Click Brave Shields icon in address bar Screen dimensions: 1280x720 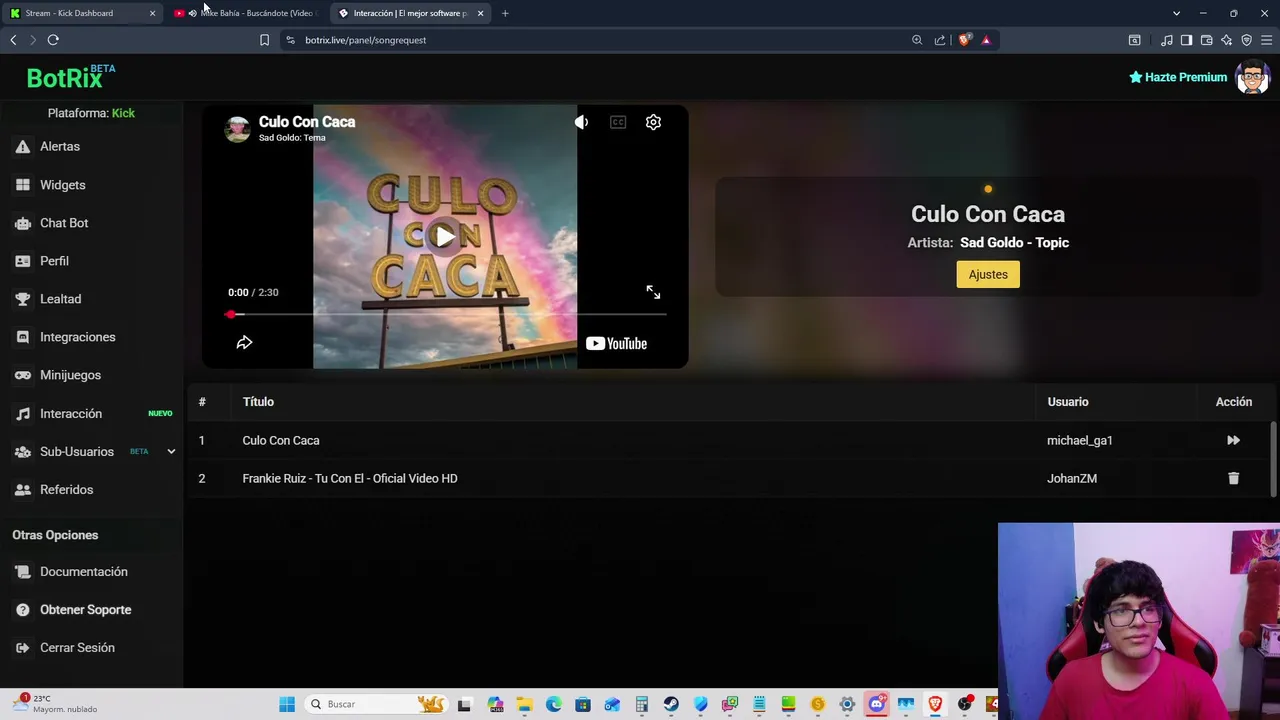point(964,40)
